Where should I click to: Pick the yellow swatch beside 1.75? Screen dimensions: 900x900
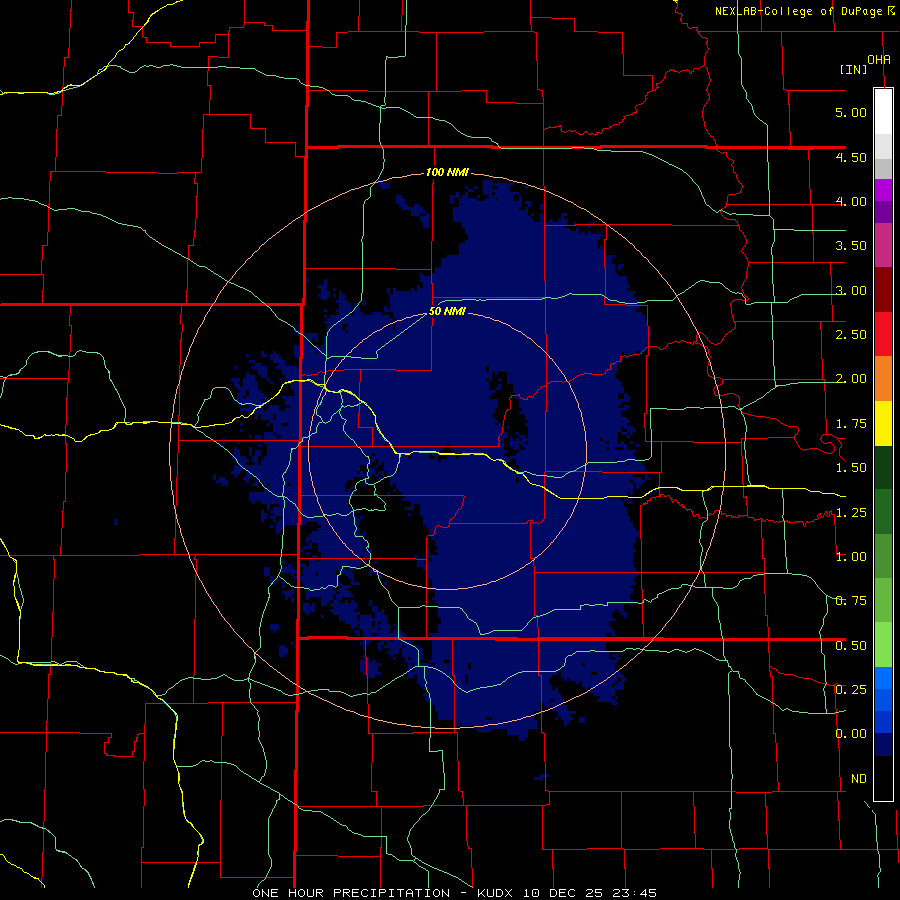(x=883, y=424)
